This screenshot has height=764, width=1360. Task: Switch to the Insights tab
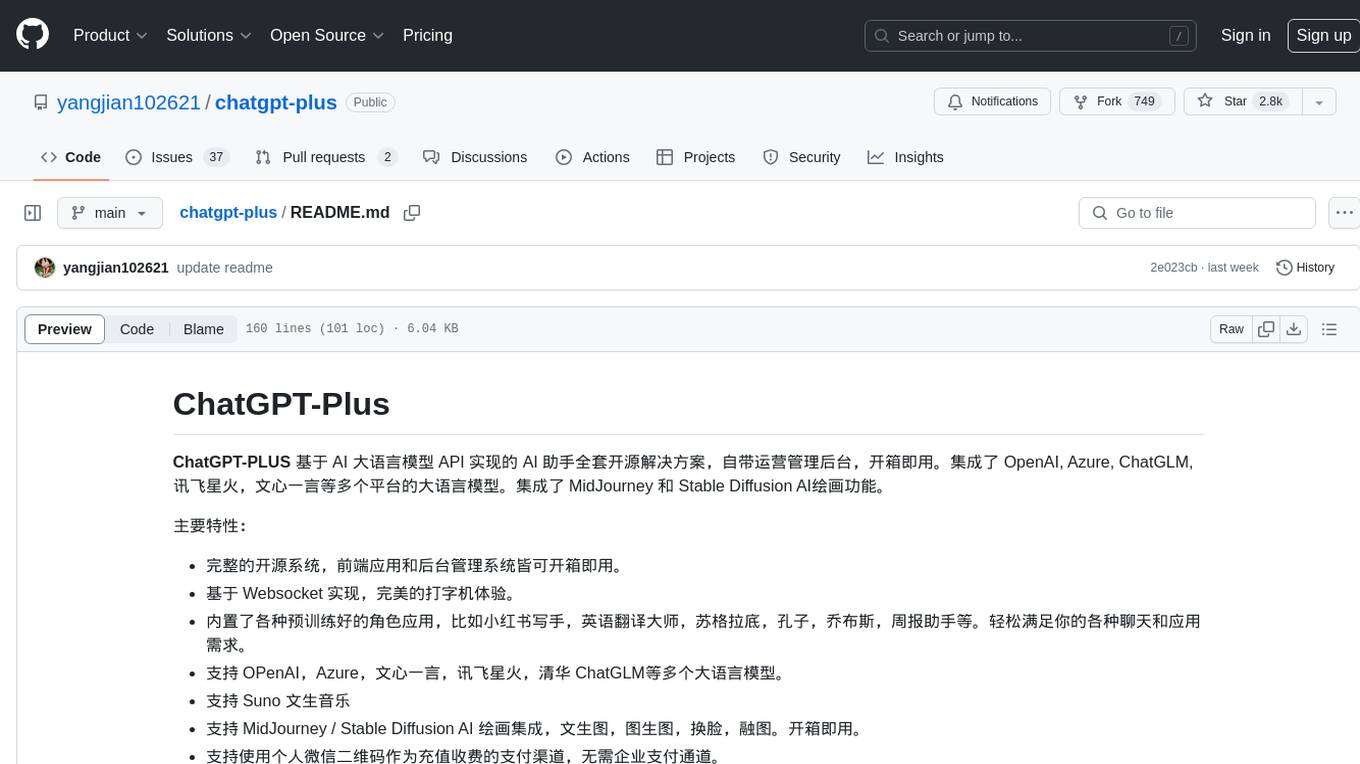click(x=905, y=157)
